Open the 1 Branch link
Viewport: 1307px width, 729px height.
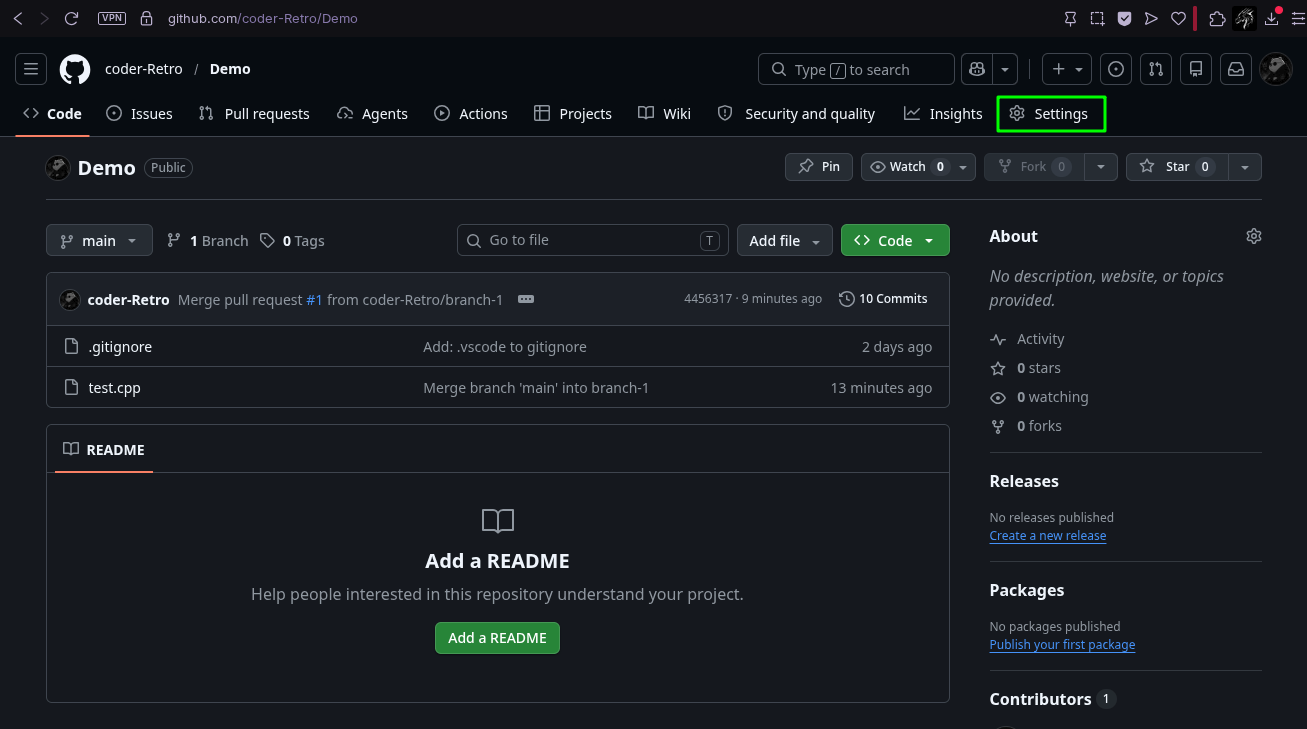207,241
